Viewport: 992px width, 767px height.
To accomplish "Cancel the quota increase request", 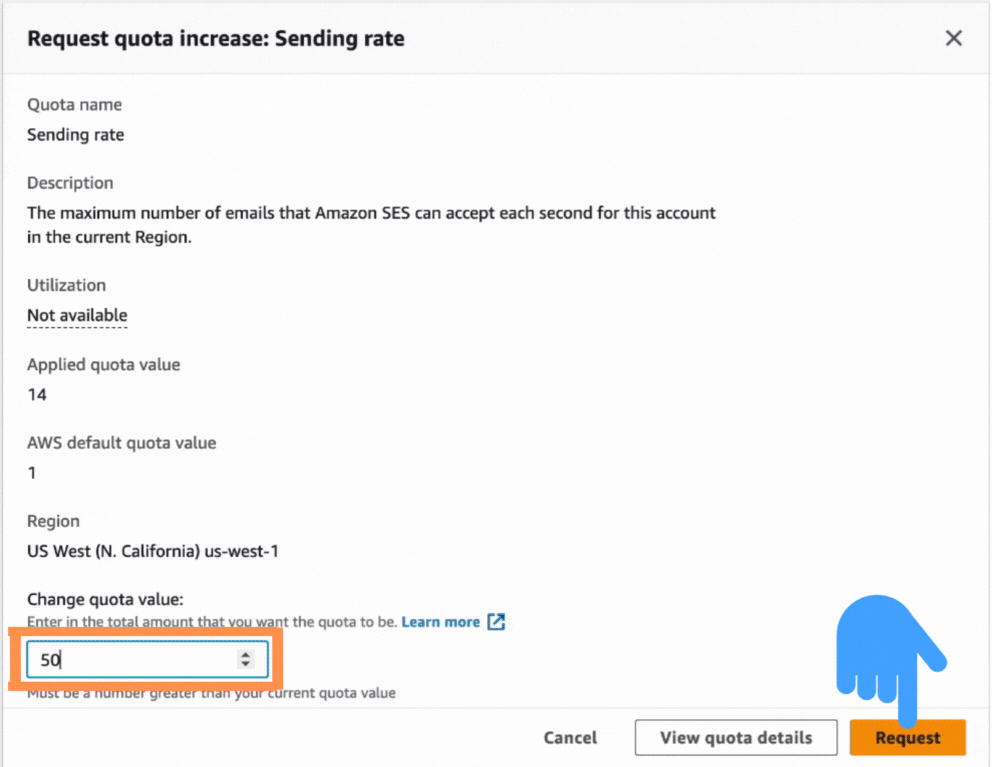I will coord(570,737).
